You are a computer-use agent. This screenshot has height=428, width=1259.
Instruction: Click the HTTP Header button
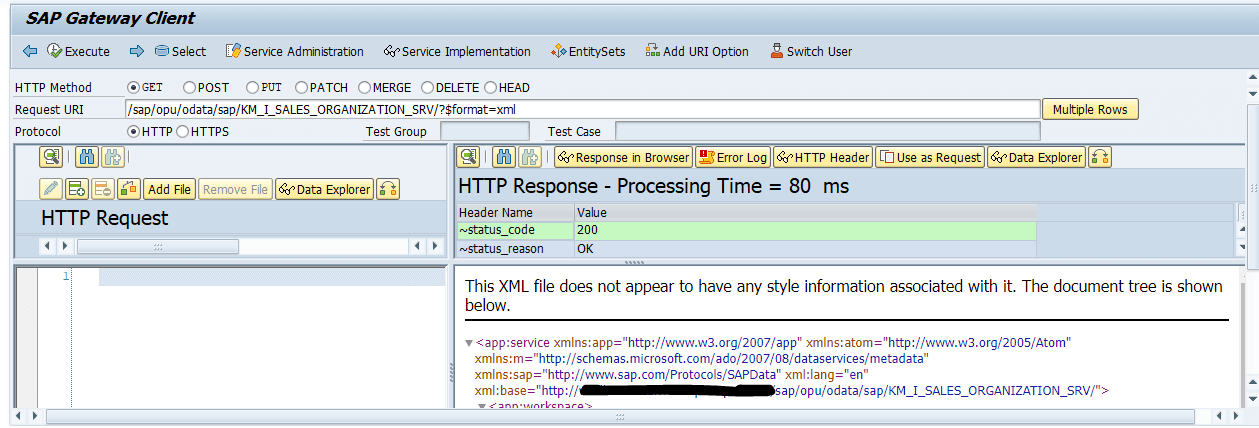coord(822,157)
